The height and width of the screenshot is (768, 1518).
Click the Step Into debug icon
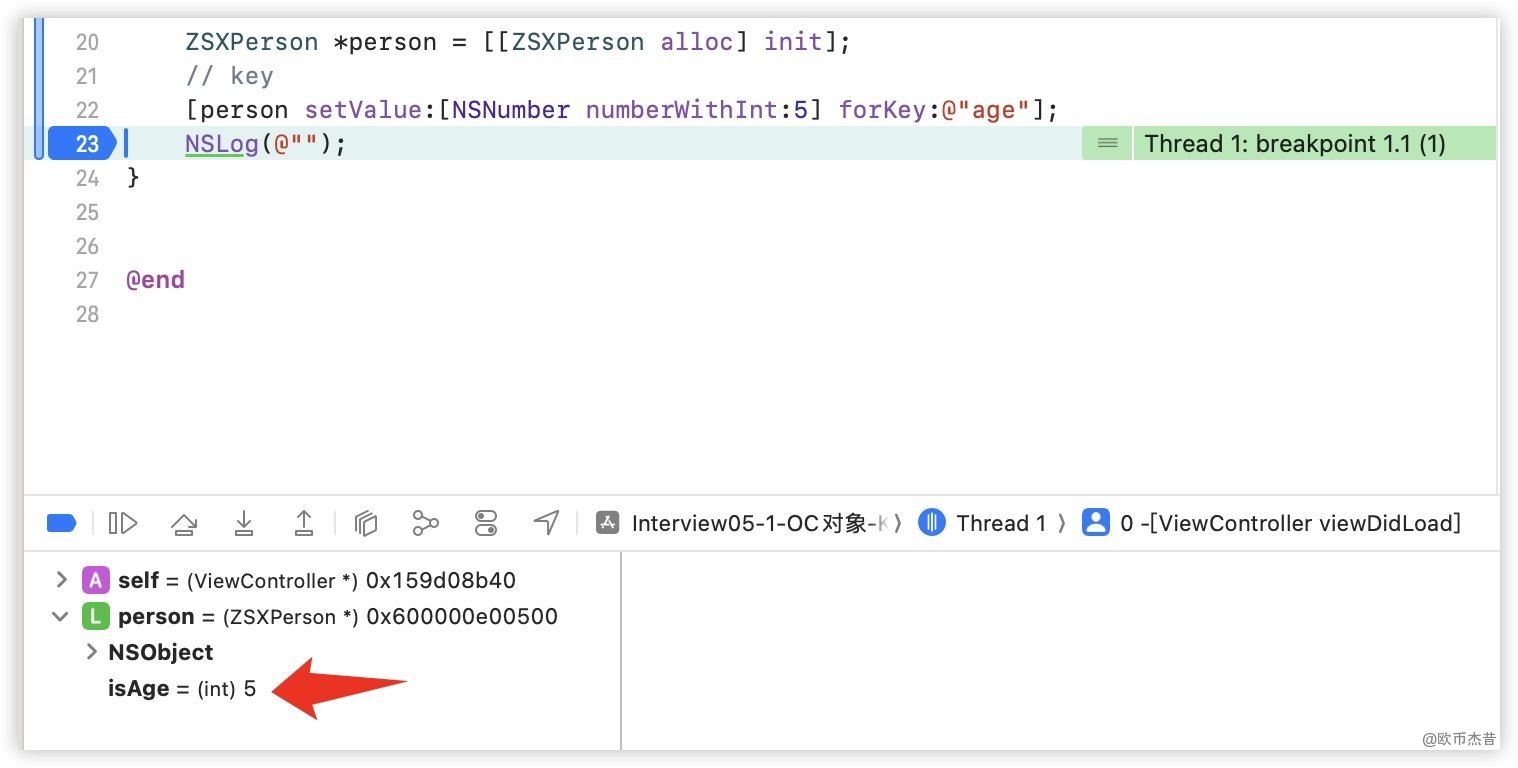tap(243, 523)
